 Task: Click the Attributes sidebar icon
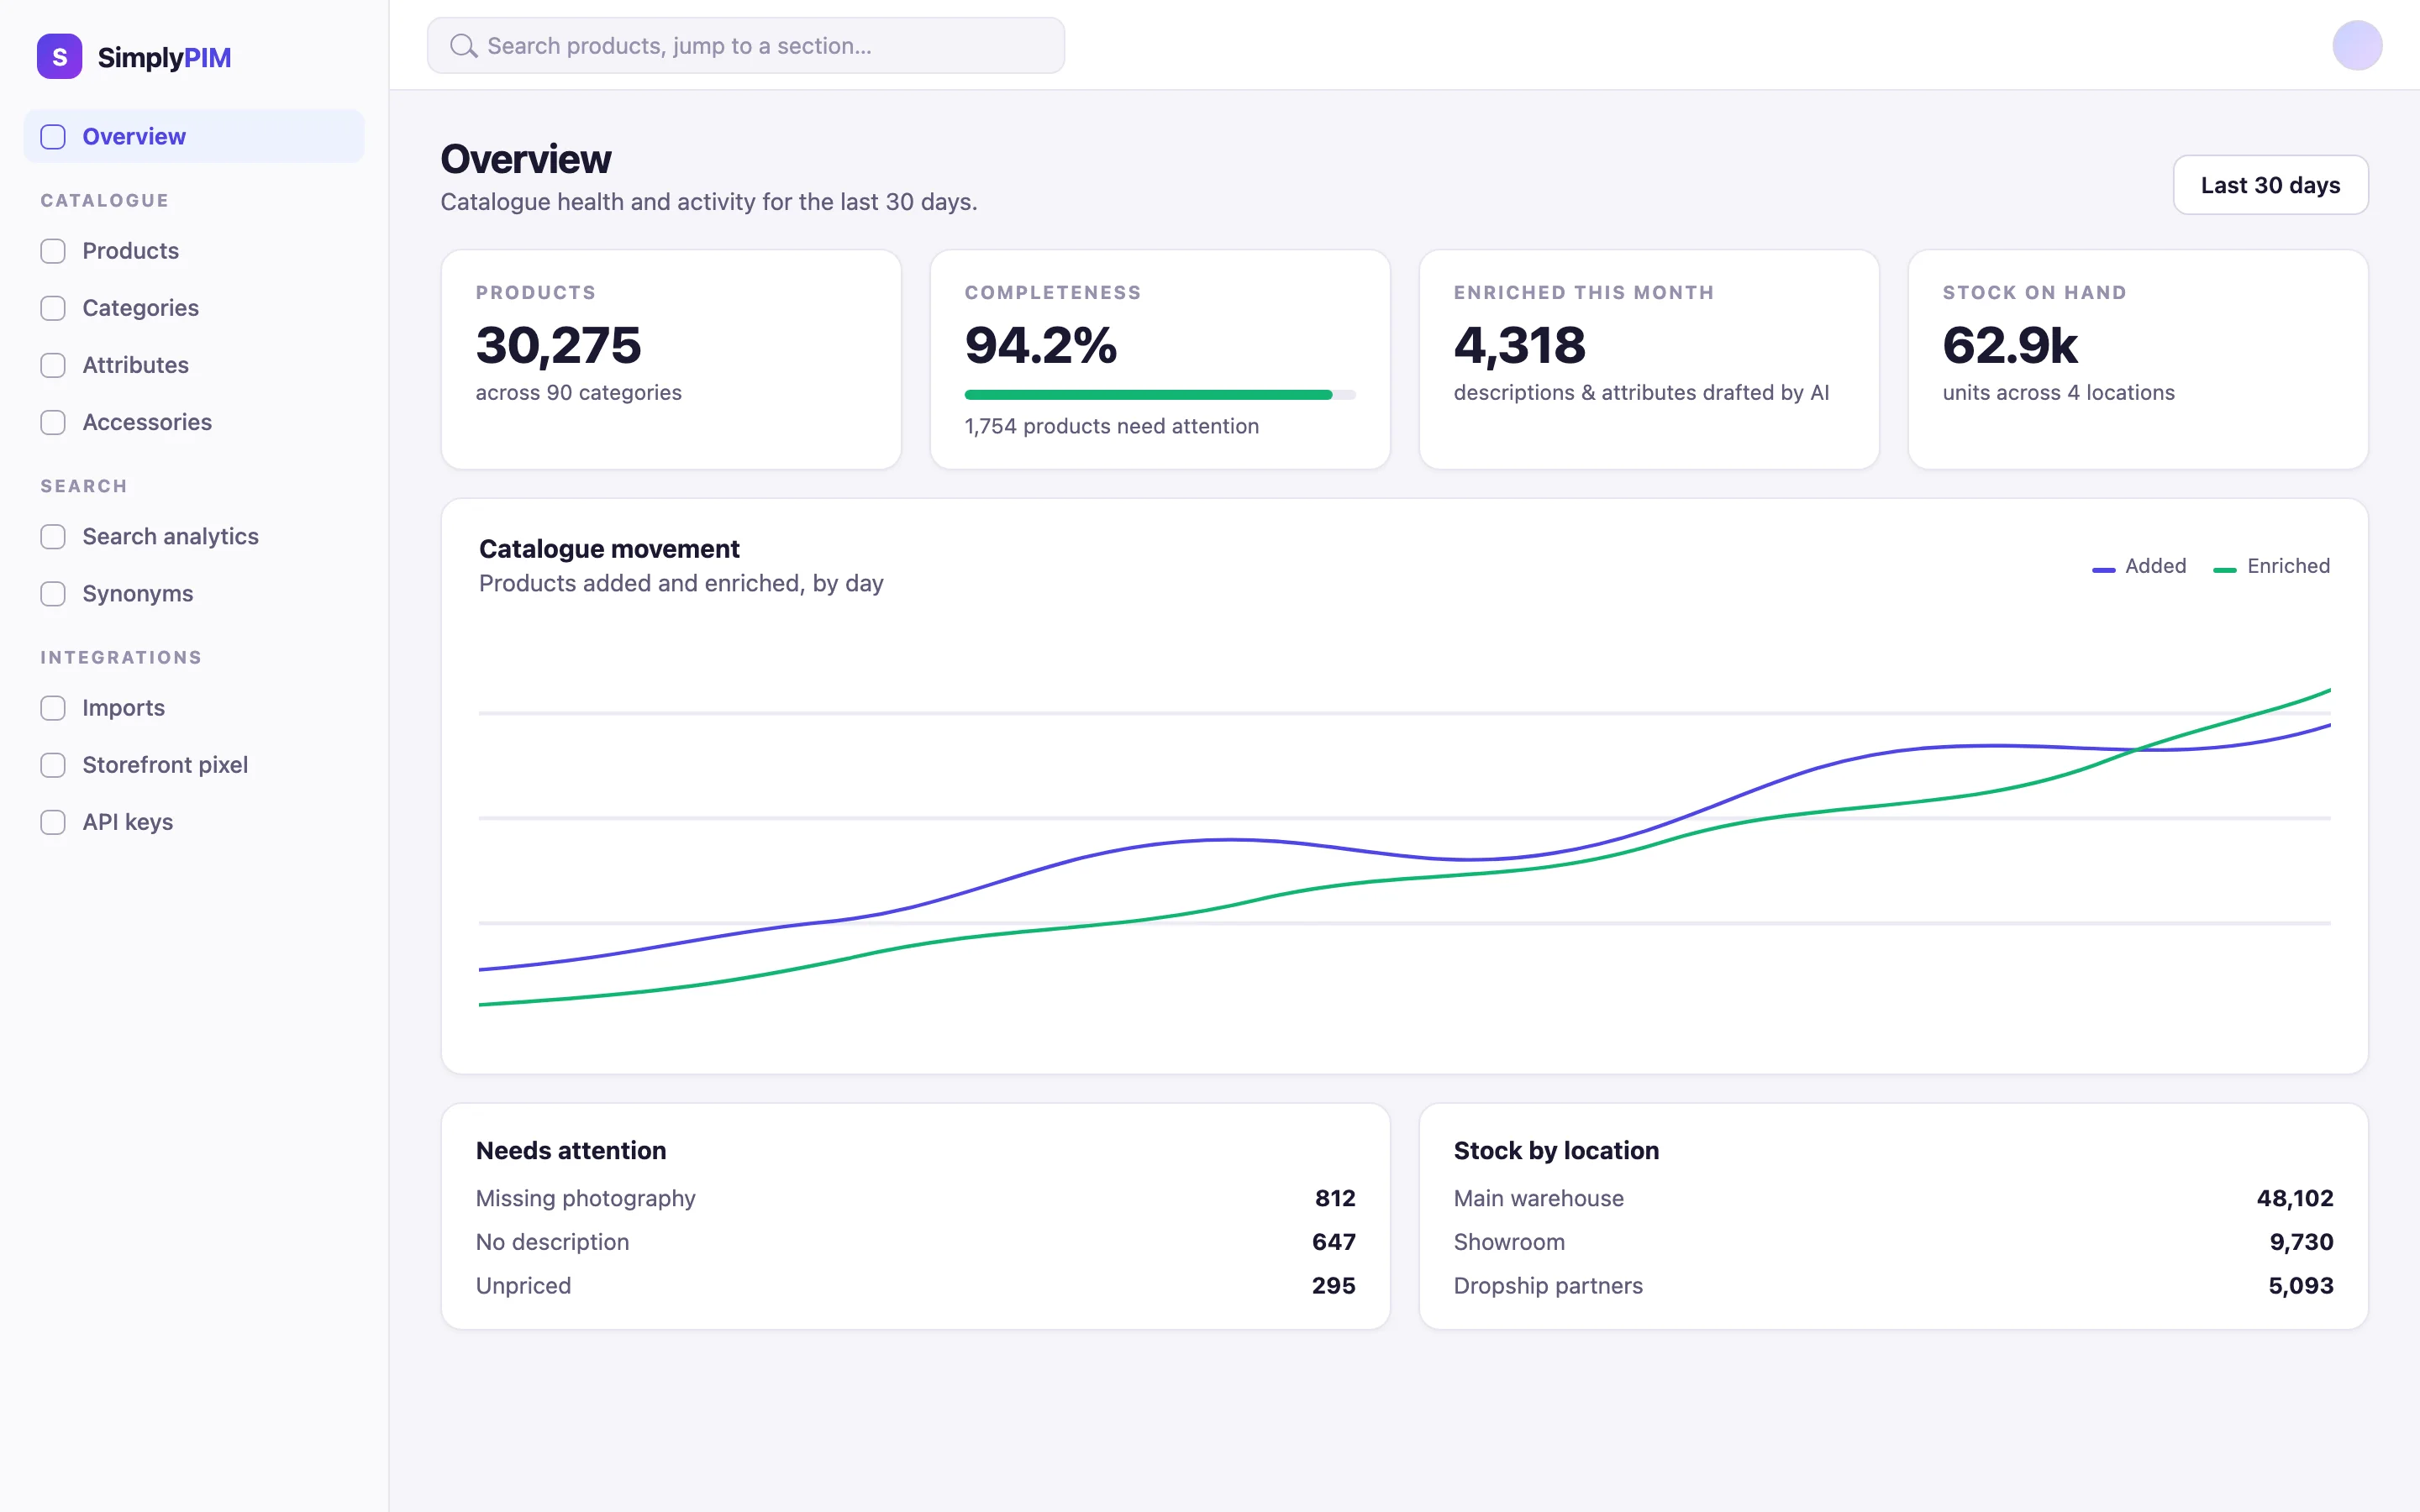(53, 365)
